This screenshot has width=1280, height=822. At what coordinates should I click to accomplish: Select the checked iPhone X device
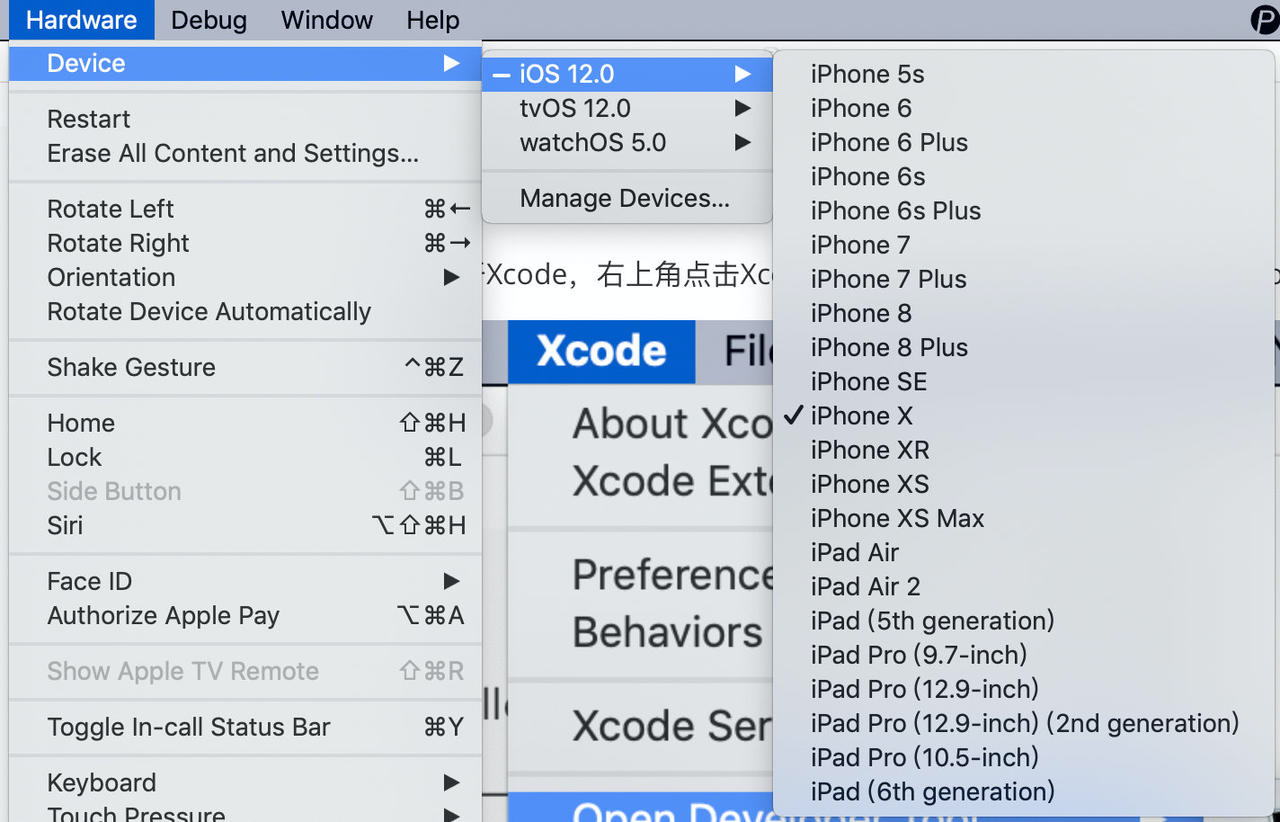(x=1024, y=415)
